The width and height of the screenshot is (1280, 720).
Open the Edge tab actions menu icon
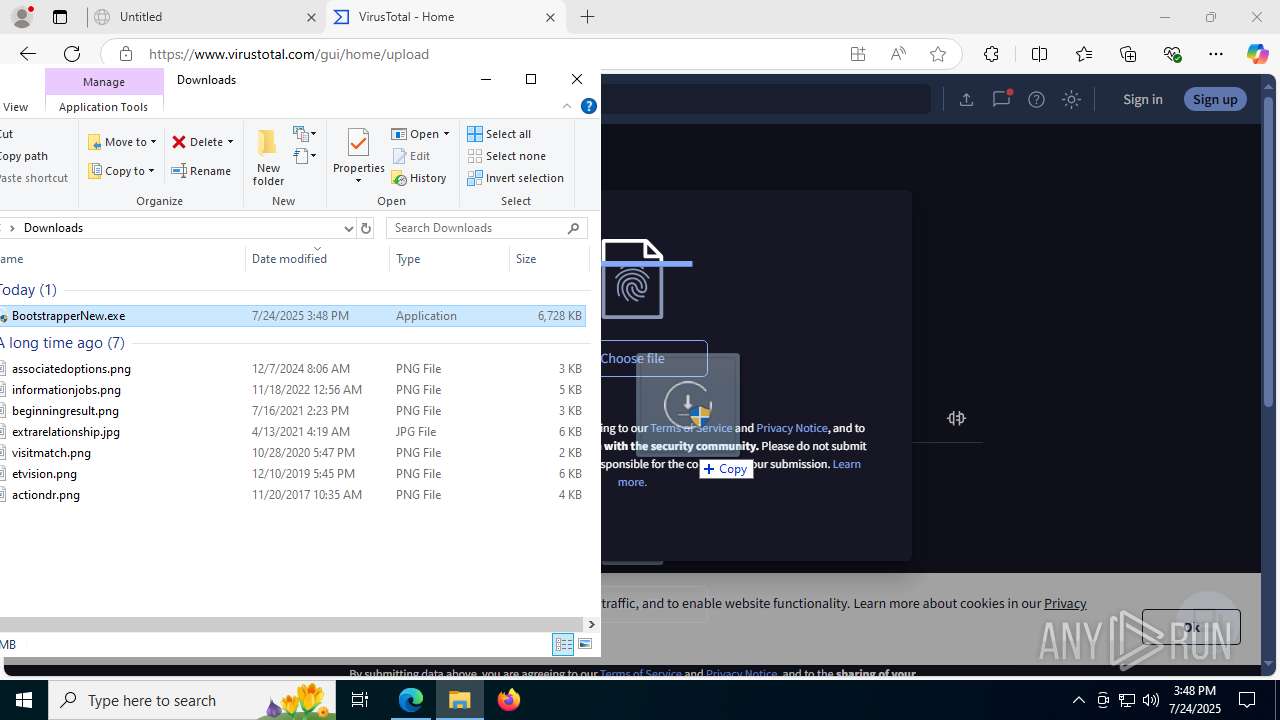pos(60,17)
